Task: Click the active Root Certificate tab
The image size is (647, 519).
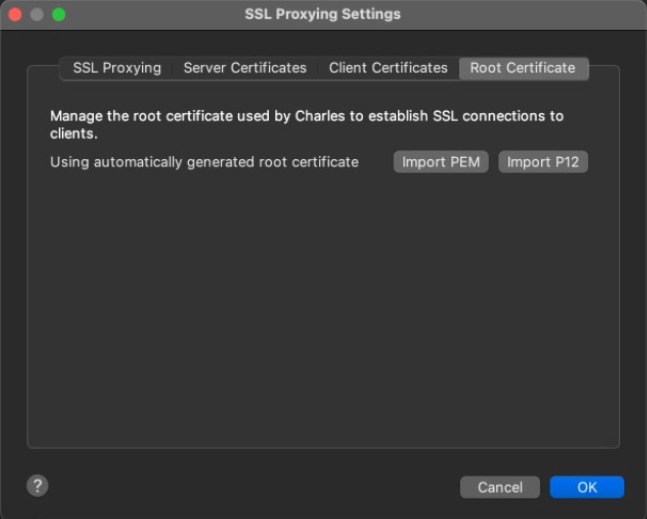Action: click(523, 68)
